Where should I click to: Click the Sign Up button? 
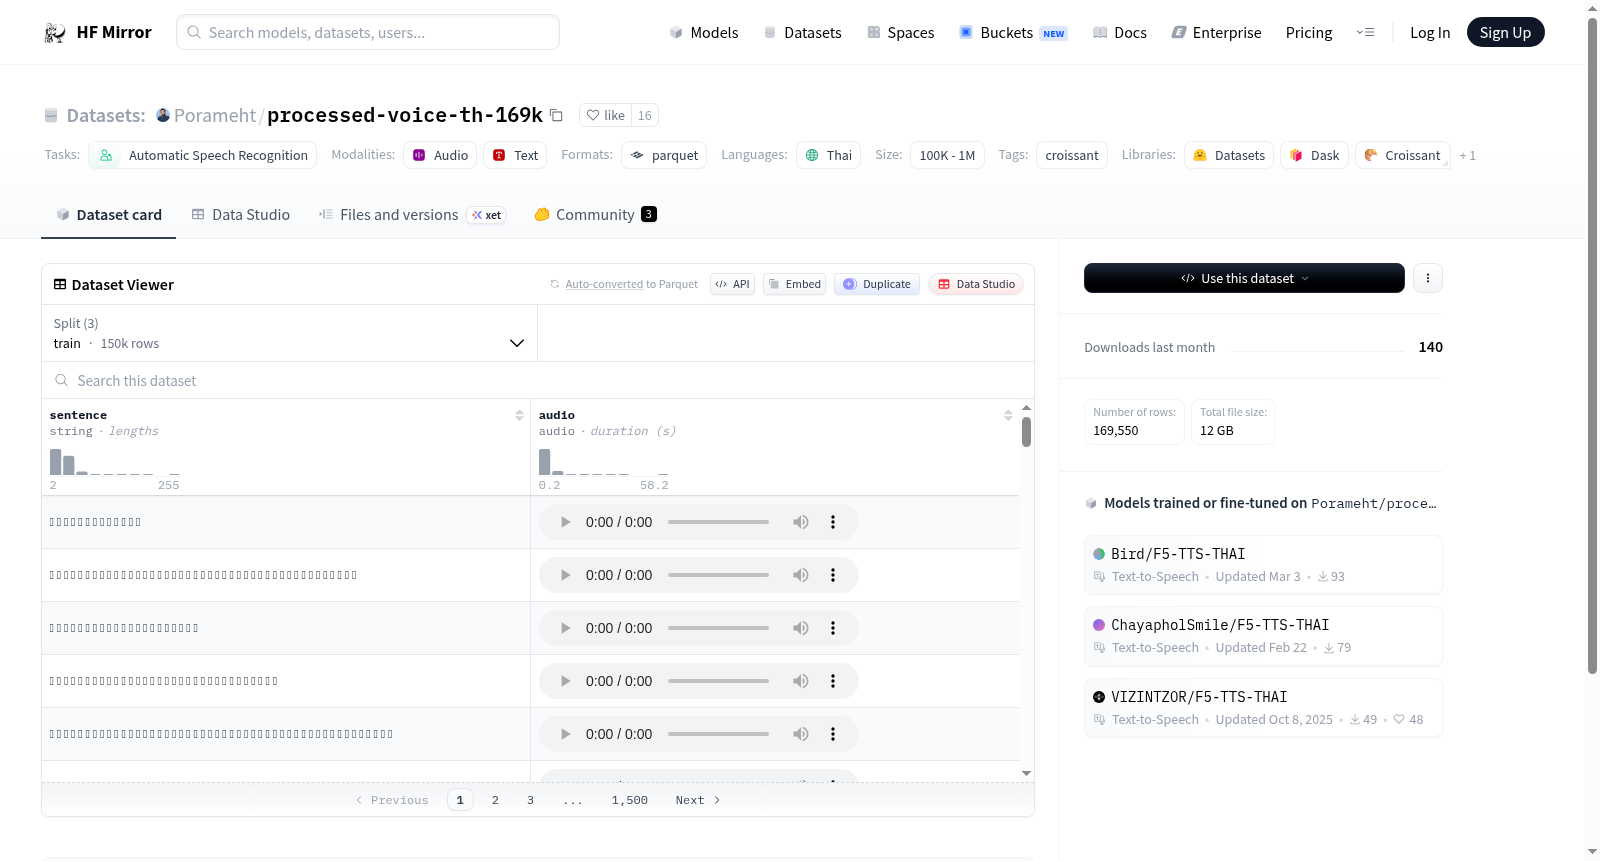coord(1506,33)
